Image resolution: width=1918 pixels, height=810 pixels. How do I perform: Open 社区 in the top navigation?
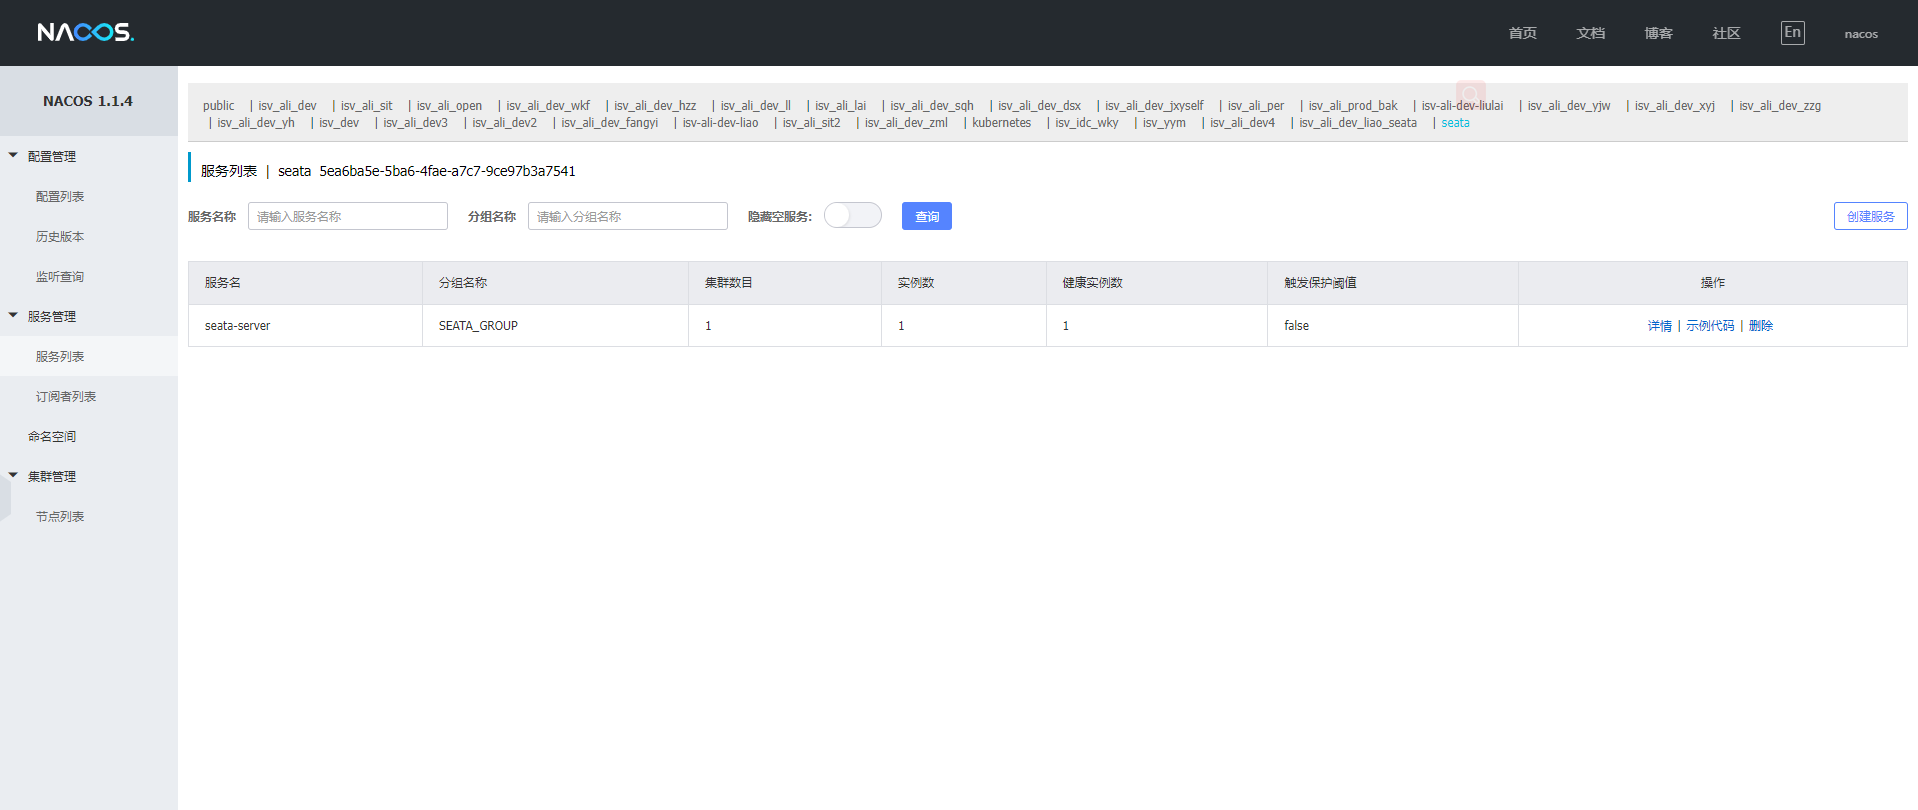[x=1727, y=33]
